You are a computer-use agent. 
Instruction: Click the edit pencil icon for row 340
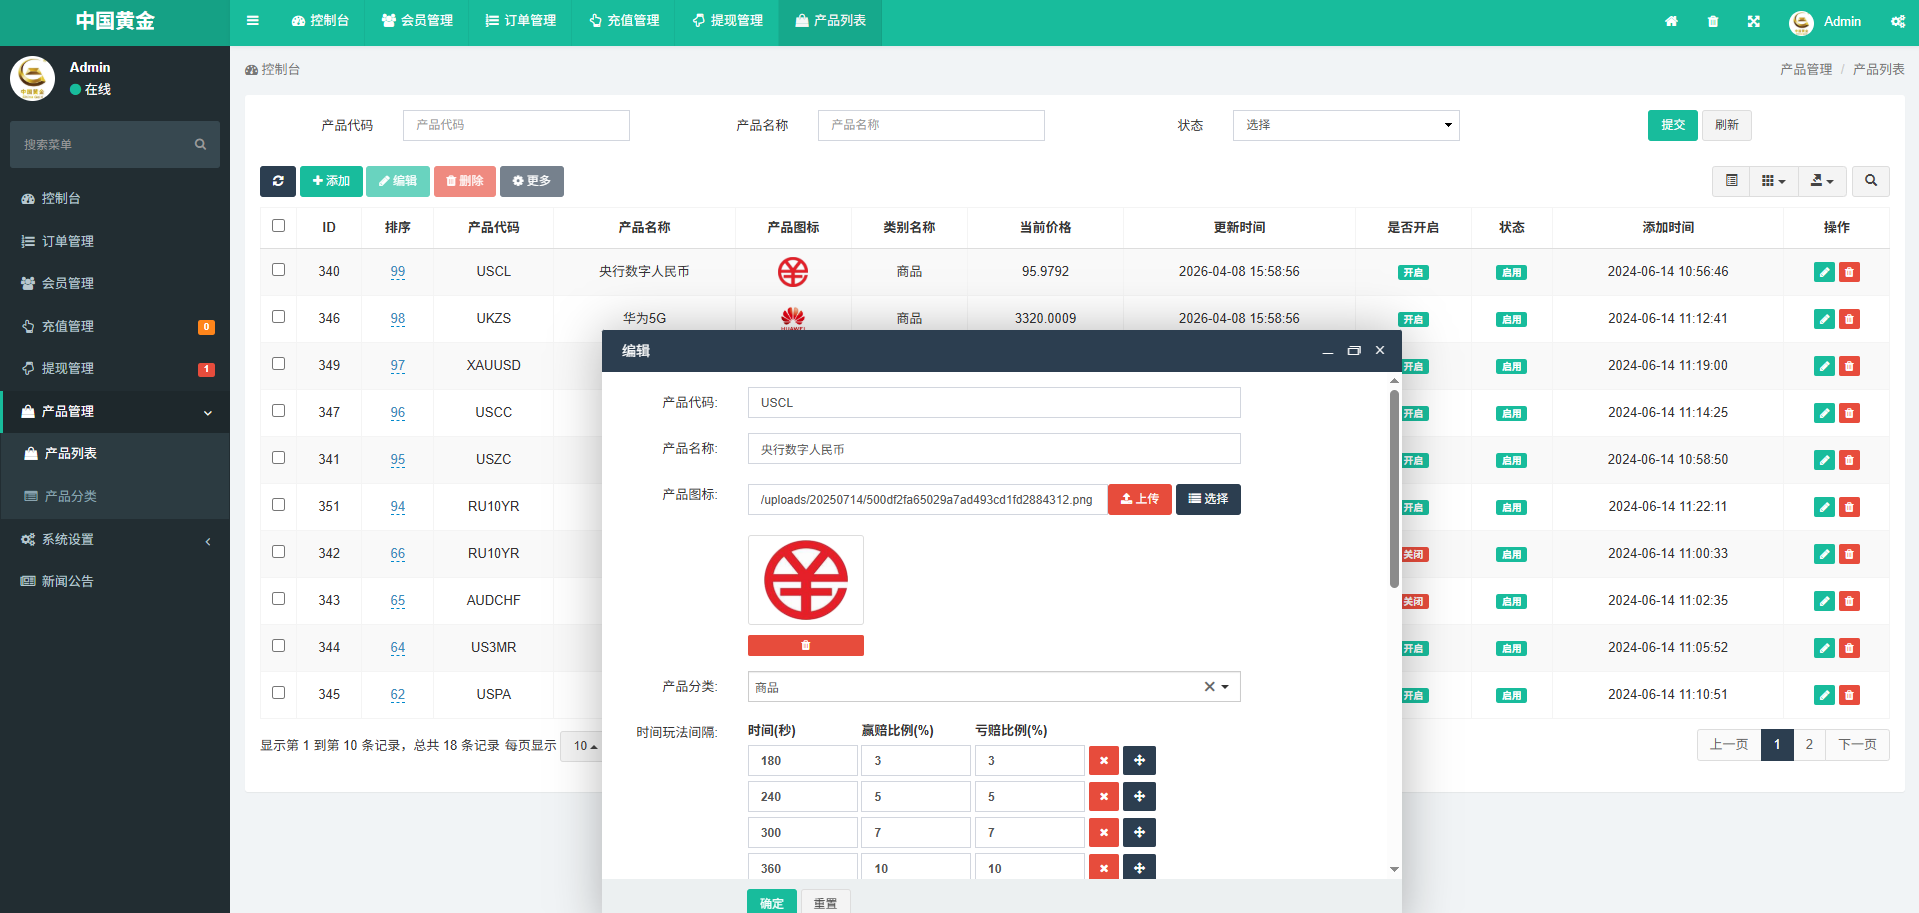click(1824, 272)
